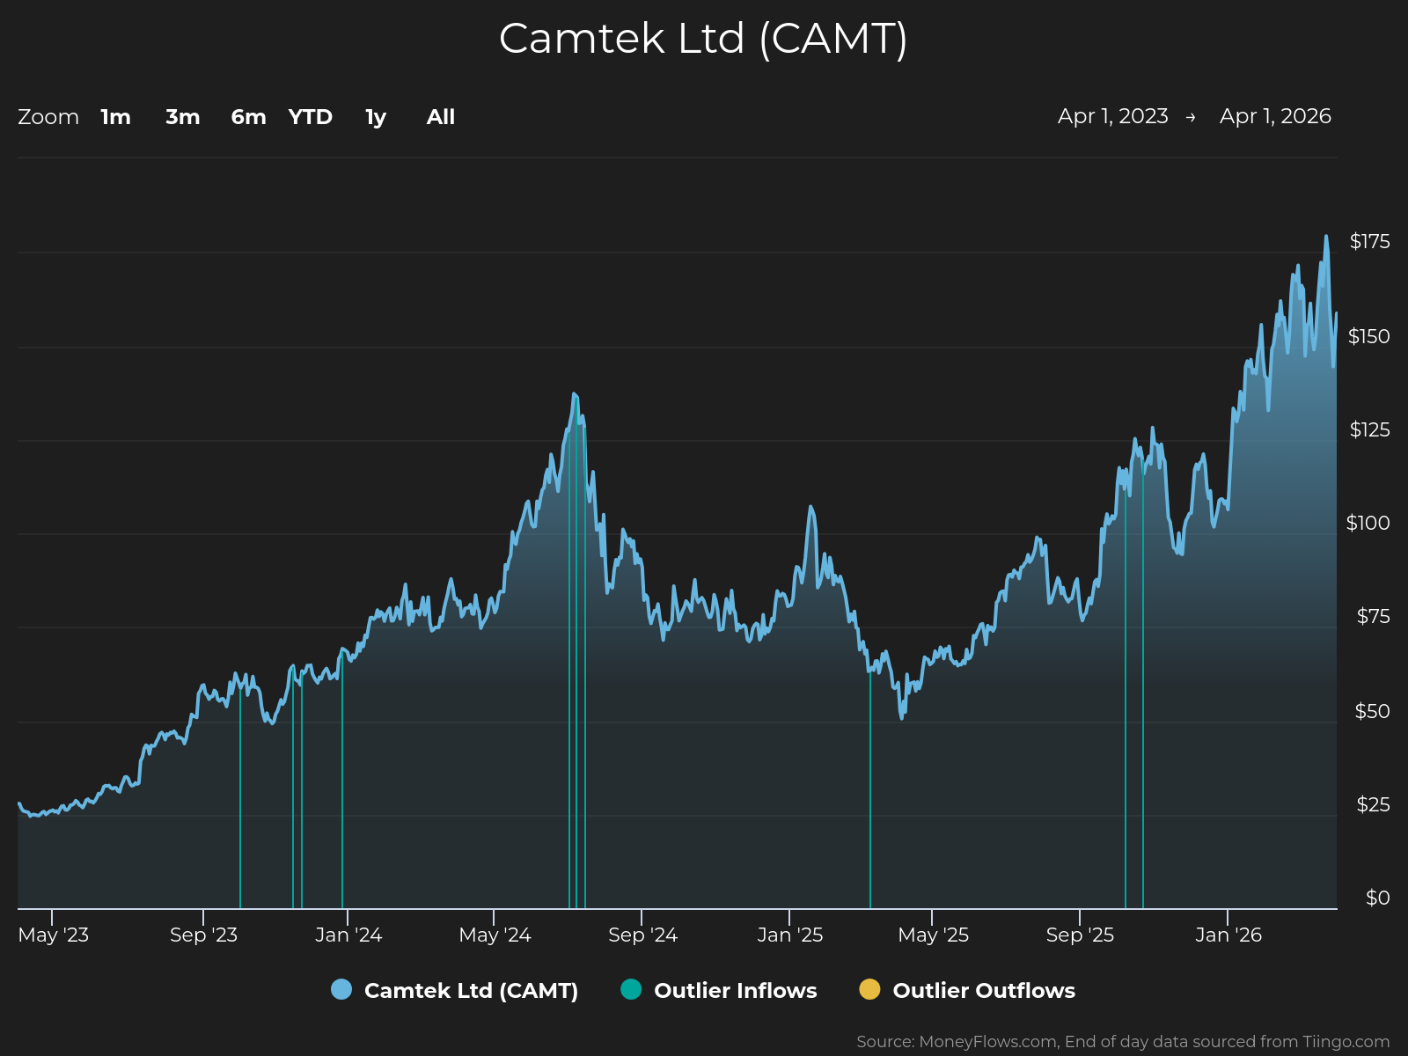Click the $150 y-axis label
1408x1056 pixels.
coord(1369,336)
